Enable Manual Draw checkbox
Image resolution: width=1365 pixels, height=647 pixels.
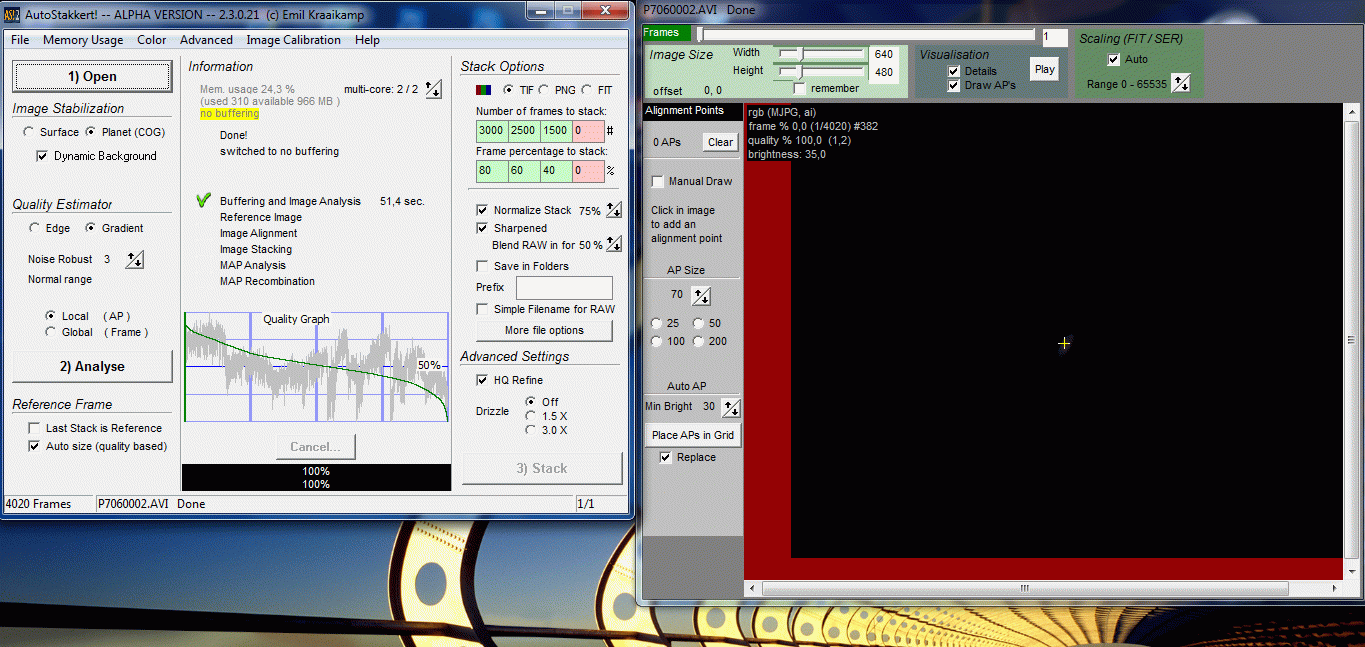[x=657, y=181]
